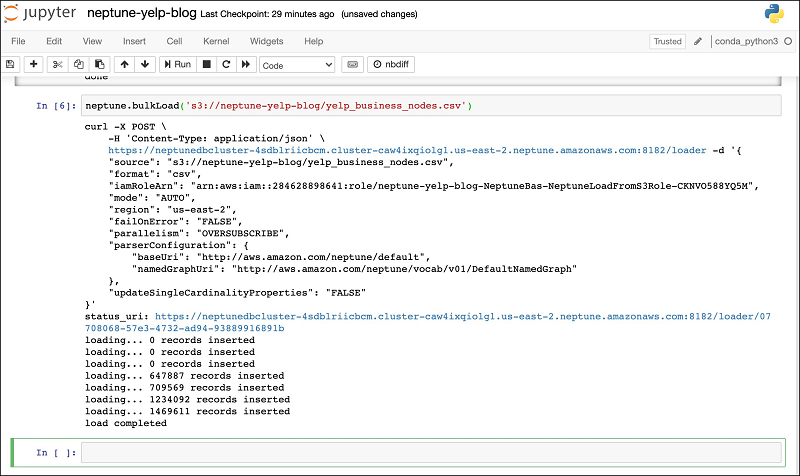Click the unsaved changes status text
This screenshot has height=476, width=800.
tap(379, 14)
